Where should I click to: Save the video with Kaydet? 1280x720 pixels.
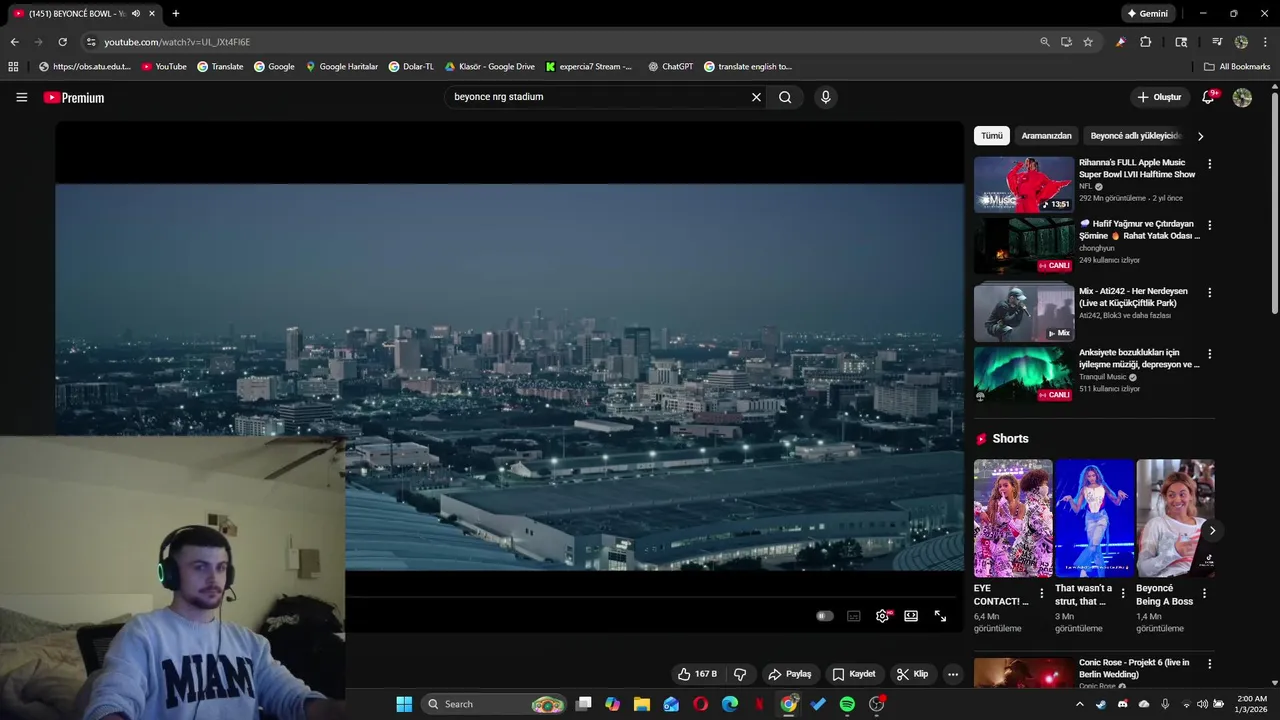[x=854, y=674]
